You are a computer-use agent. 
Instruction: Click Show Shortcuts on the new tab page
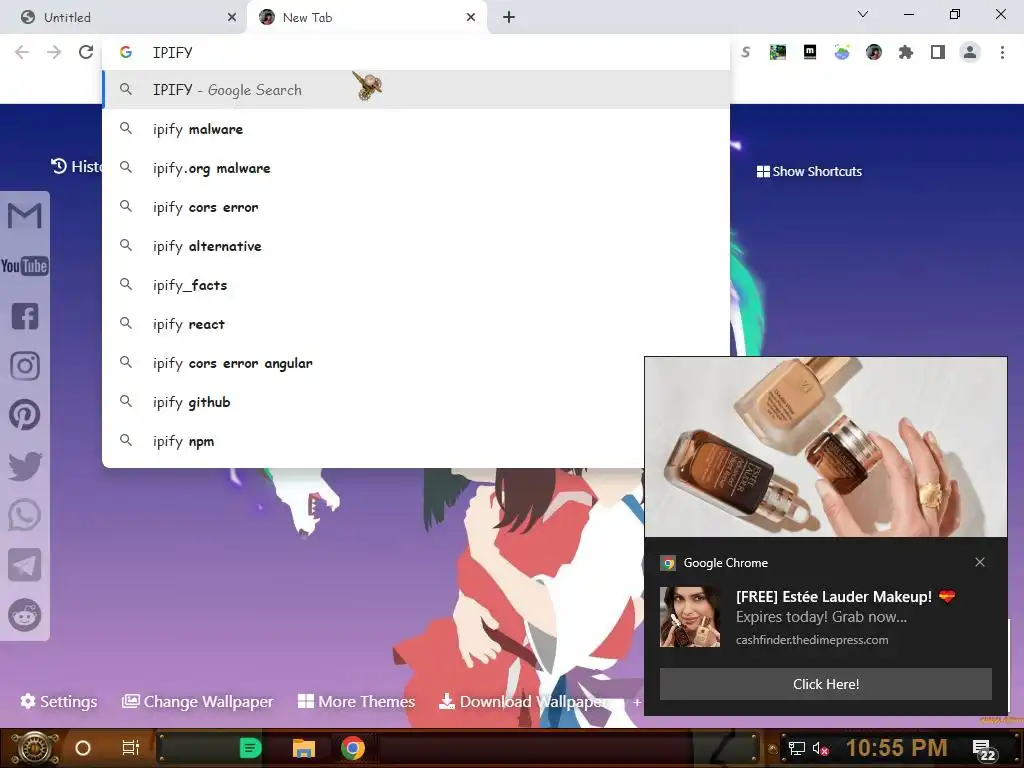pyautogui.click(x=809, y=171)
